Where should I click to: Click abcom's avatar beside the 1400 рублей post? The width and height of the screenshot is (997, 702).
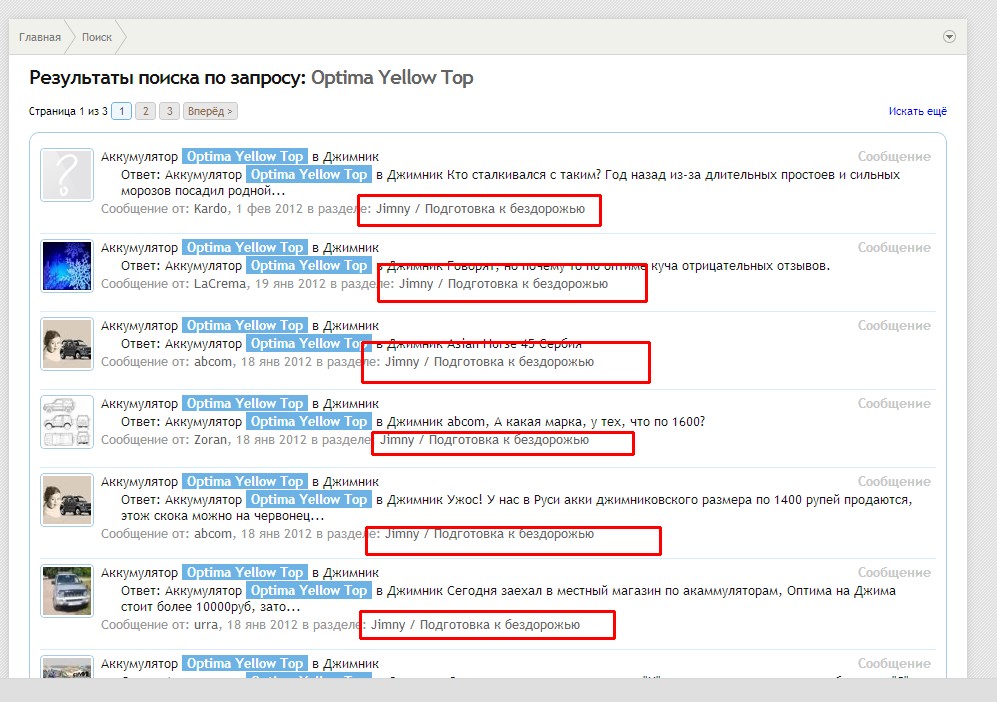click(x=67, y=500)
